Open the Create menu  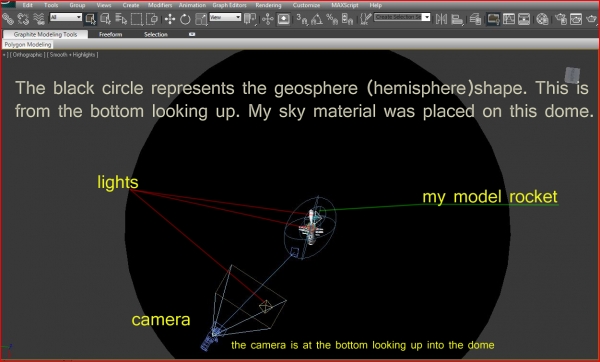coord(130,5)
